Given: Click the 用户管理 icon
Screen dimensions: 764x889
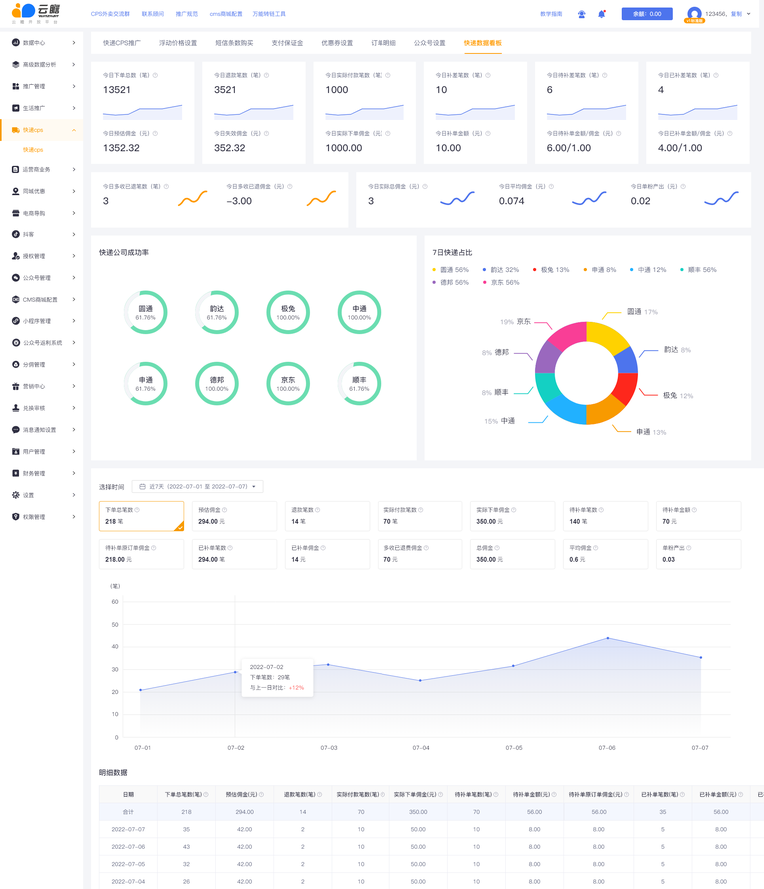Looking at the screenshot, I should pyautogui.click(x=16, y=451).
